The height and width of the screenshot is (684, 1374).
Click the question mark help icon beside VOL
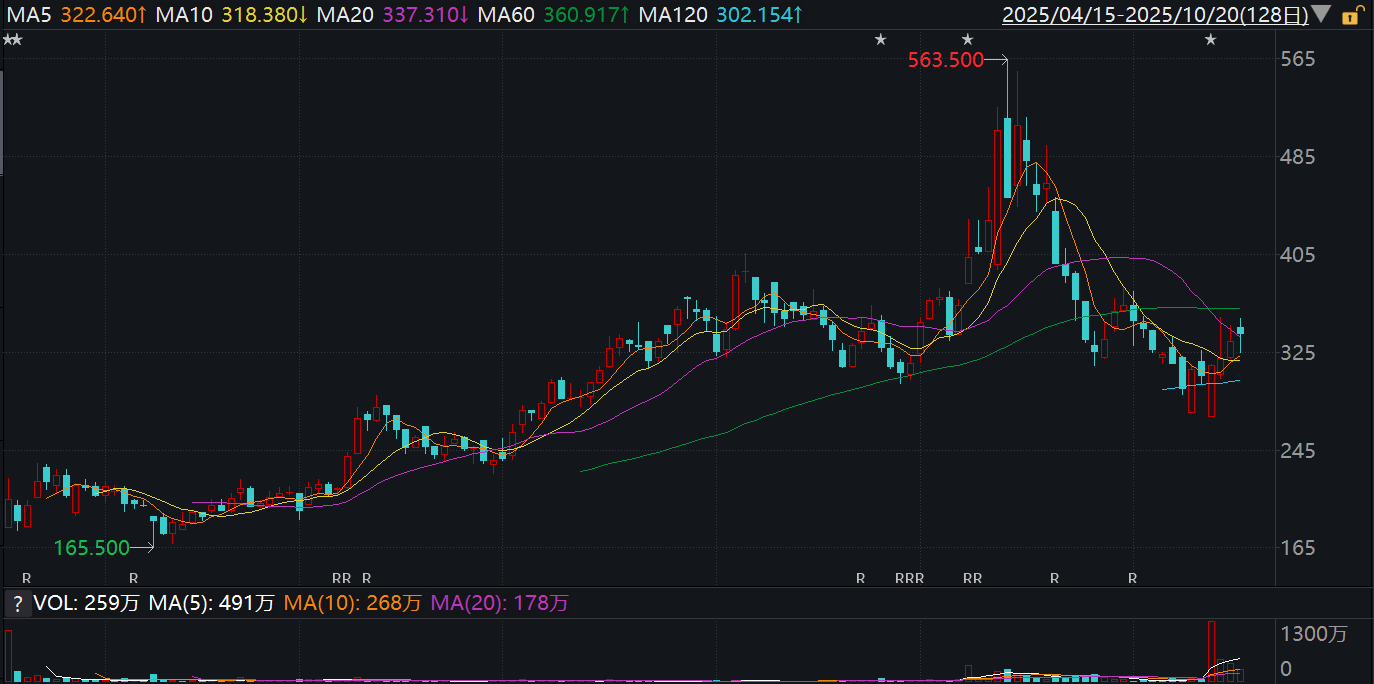click(16, 603)
